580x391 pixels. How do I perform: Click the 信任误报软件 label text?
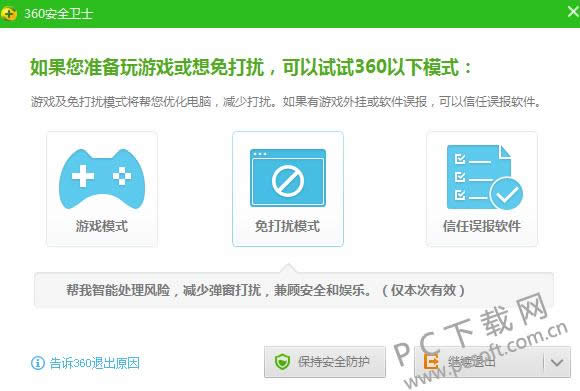tap(482, 226)
